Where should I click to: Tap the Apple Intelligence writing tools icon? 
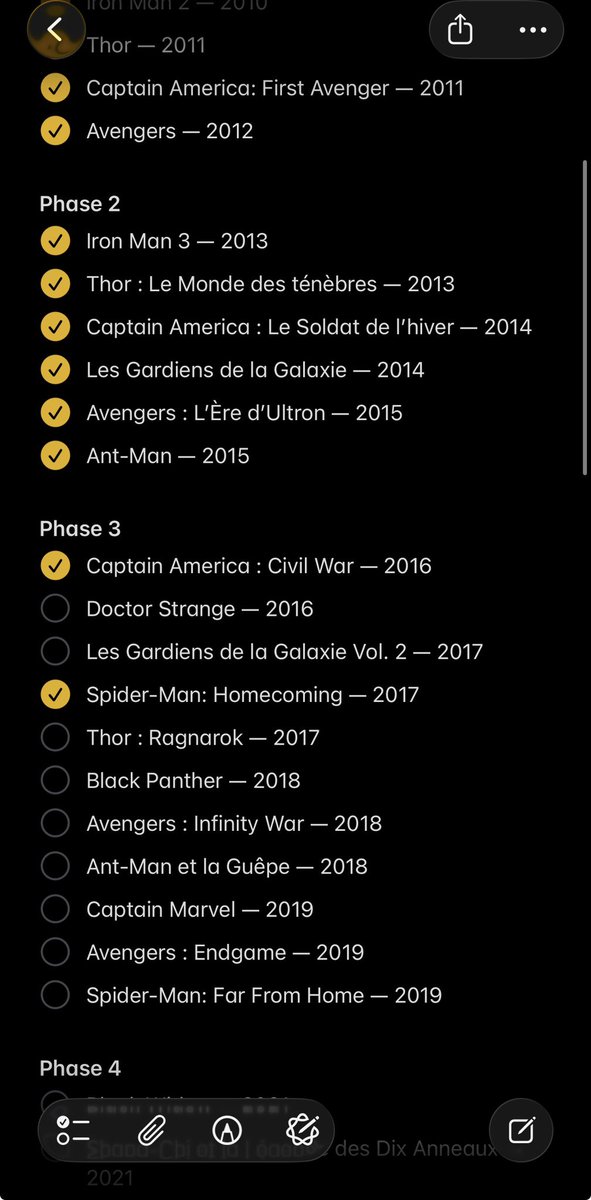pos(301,1130)
